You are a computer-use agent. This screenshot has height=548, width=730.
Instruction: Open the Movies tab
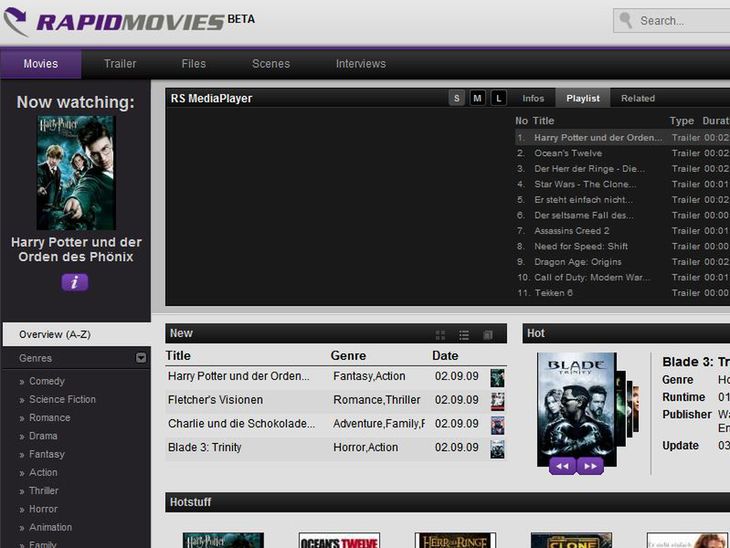tap(41, 64)
